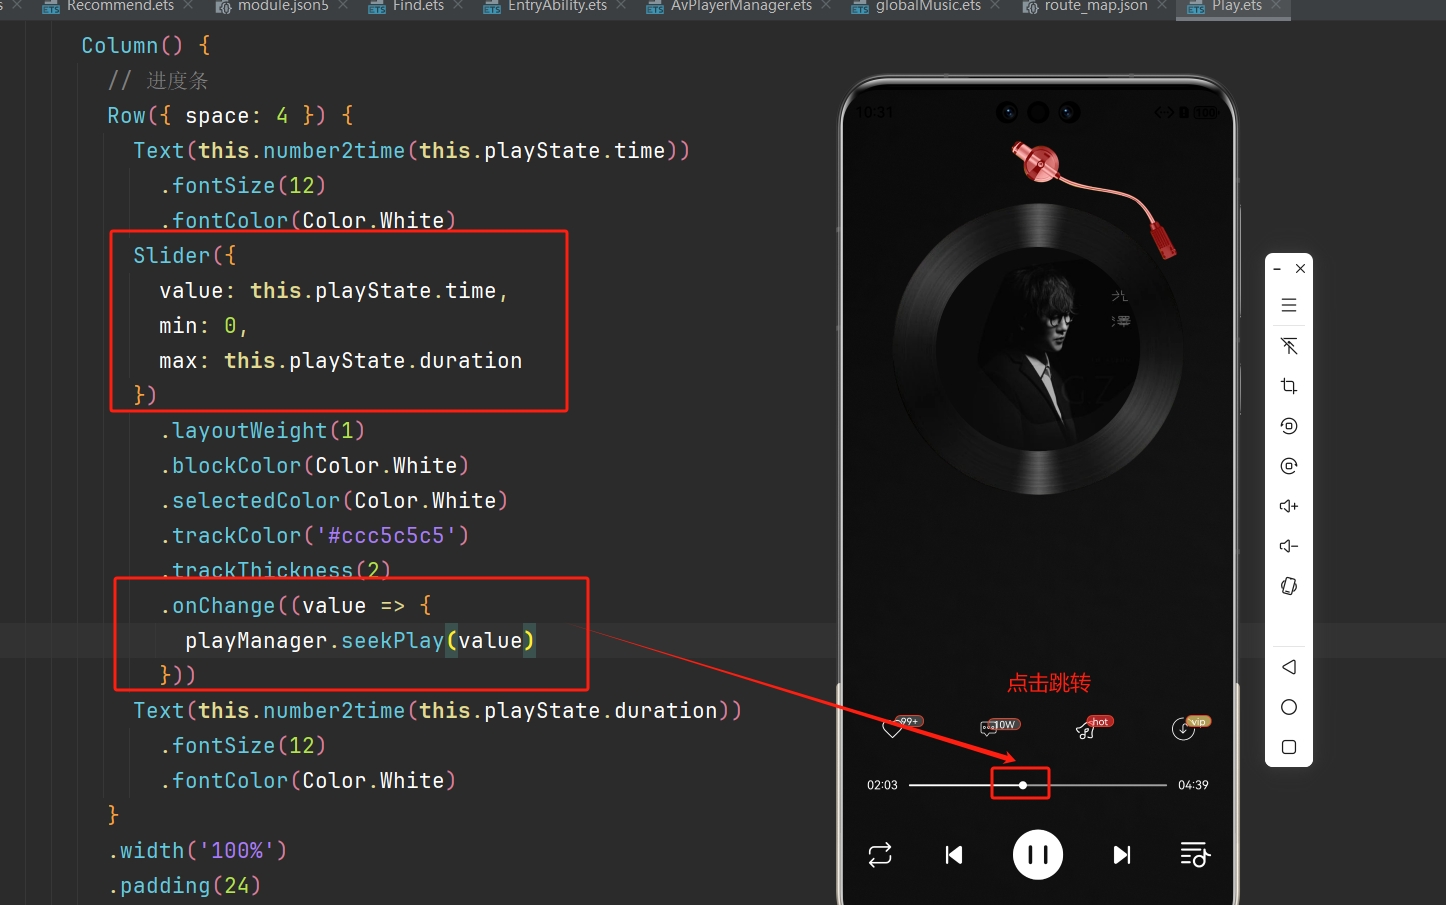The width and height of the screenshot is (1446, 905).
Task: Tap the hot music-note icon
Action: point(1086,730)
